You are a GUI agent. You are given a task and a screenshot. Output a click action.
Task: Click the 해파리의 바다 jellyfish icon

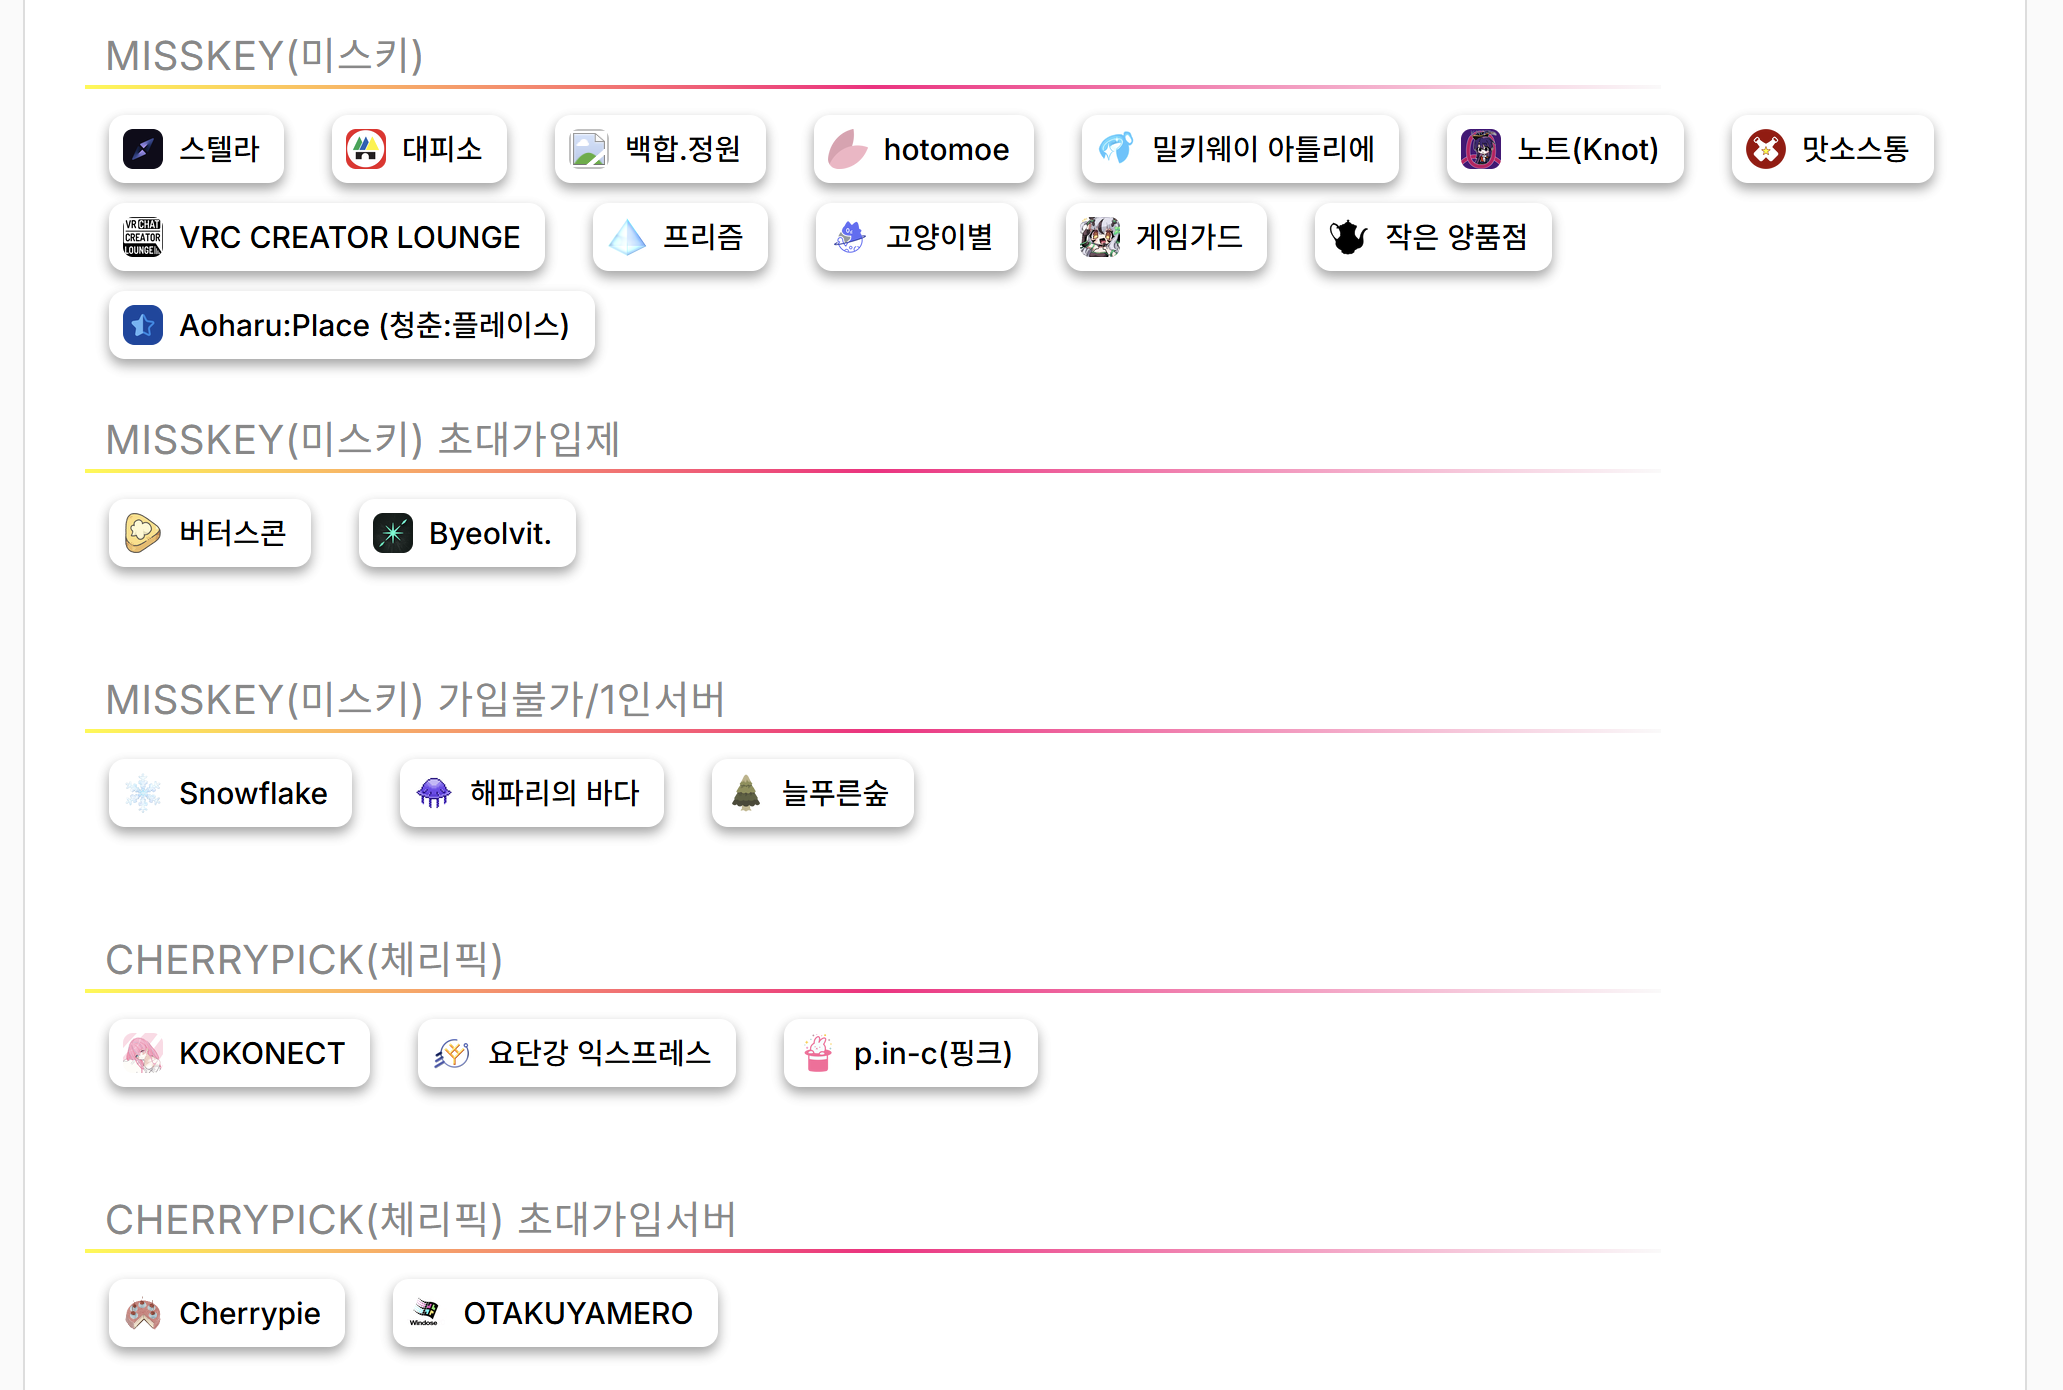pos(434,793)
